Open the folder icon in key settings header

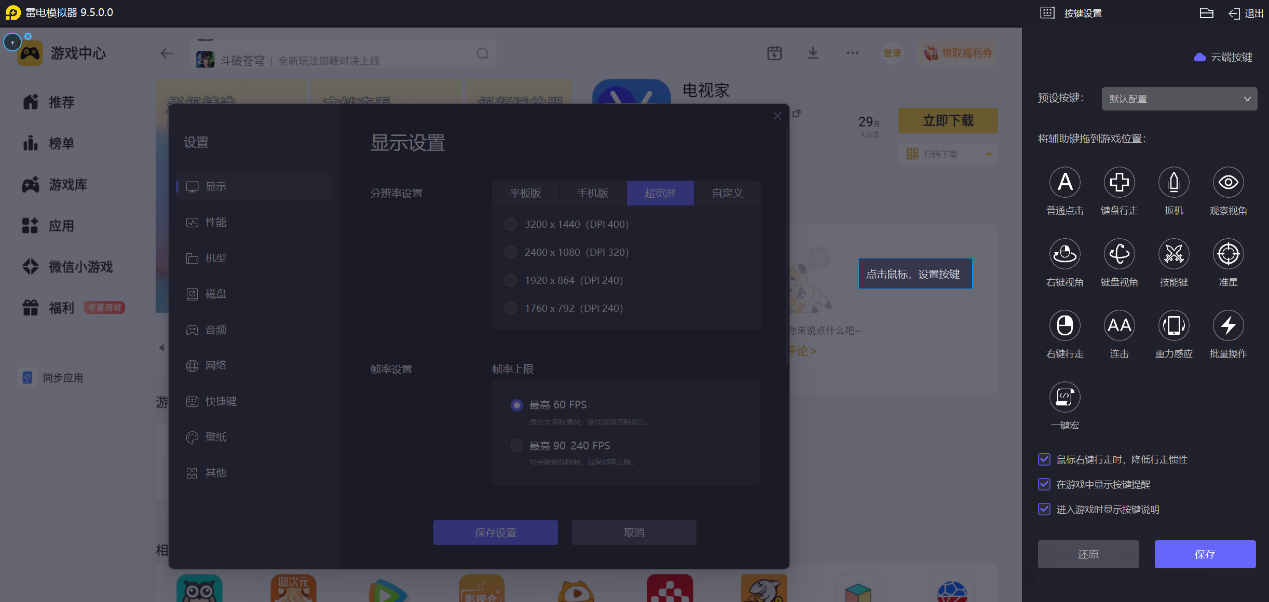pyautogui.click(x=1206, y=13)
